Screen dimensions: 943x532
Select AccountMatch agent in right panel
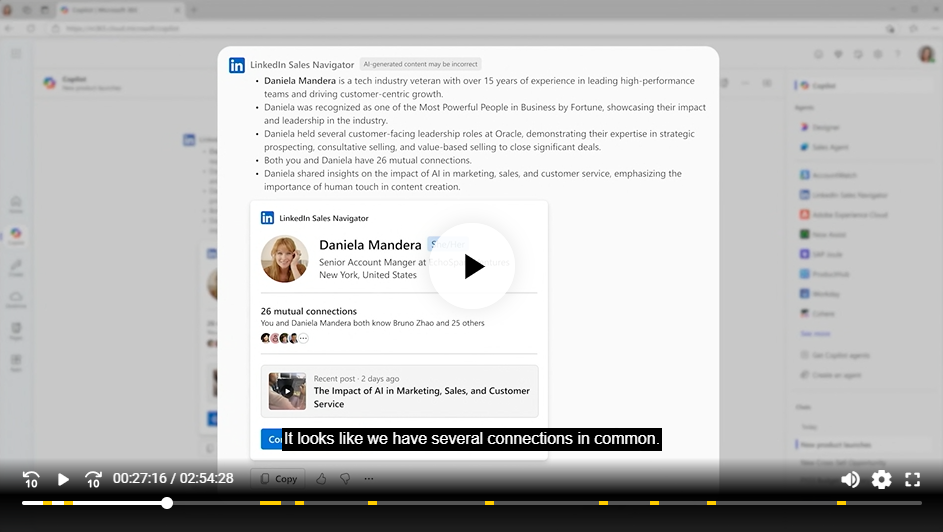coord(828,175)
